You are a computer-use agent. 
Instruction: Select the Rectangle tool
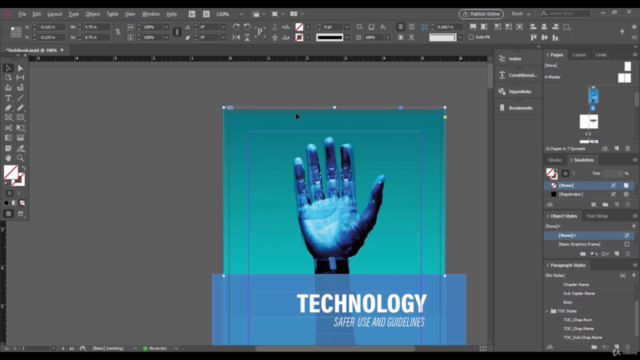20,118
